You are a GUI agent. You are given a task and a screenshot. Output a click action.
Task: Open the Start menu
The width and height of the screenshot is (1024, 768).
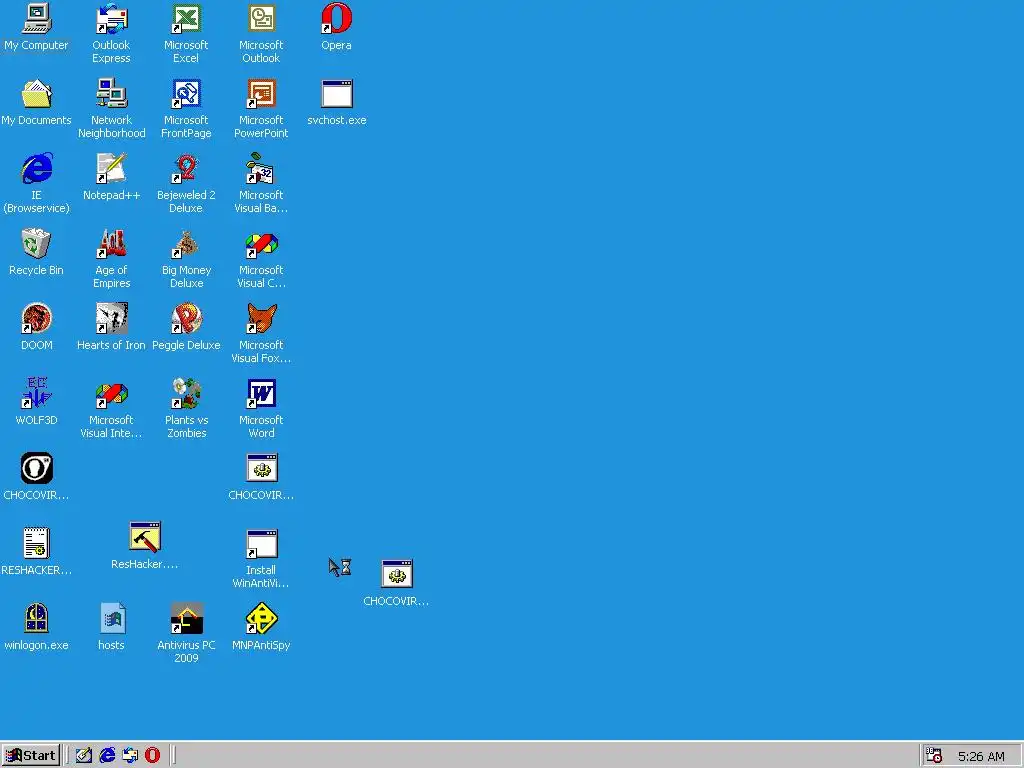click(31, 756)
